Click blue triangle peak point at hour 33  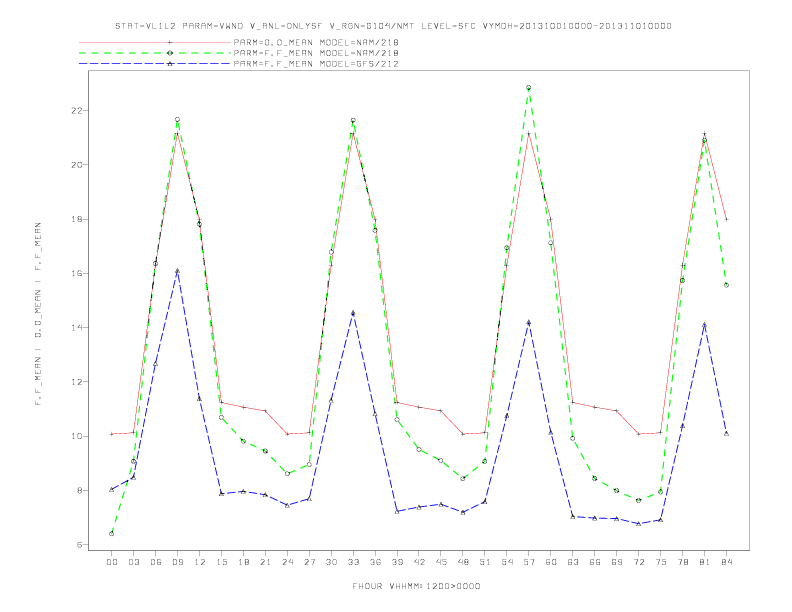[353, 313]
